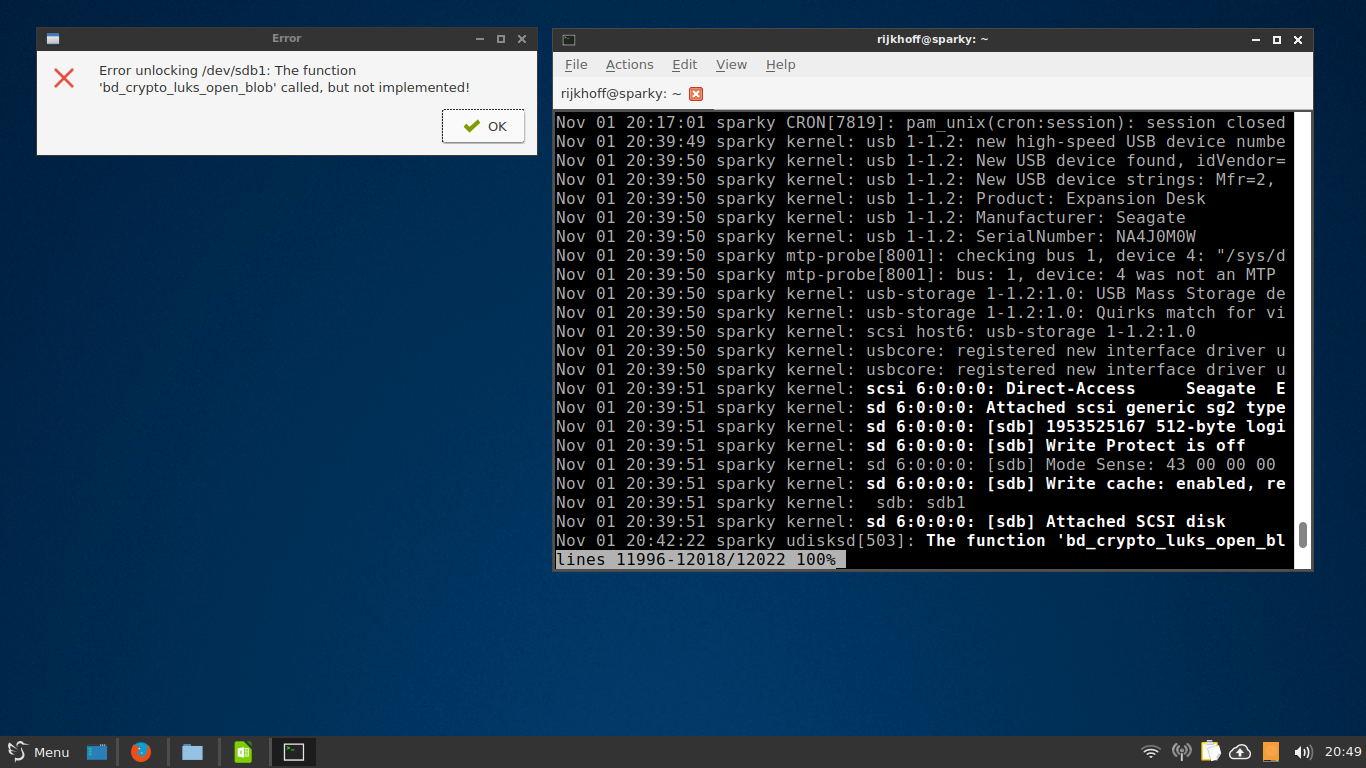The width and height of the screenshot is (1366, 768).
Task: Click the wireless antenna tray icon
Action: click(1181, 752)
